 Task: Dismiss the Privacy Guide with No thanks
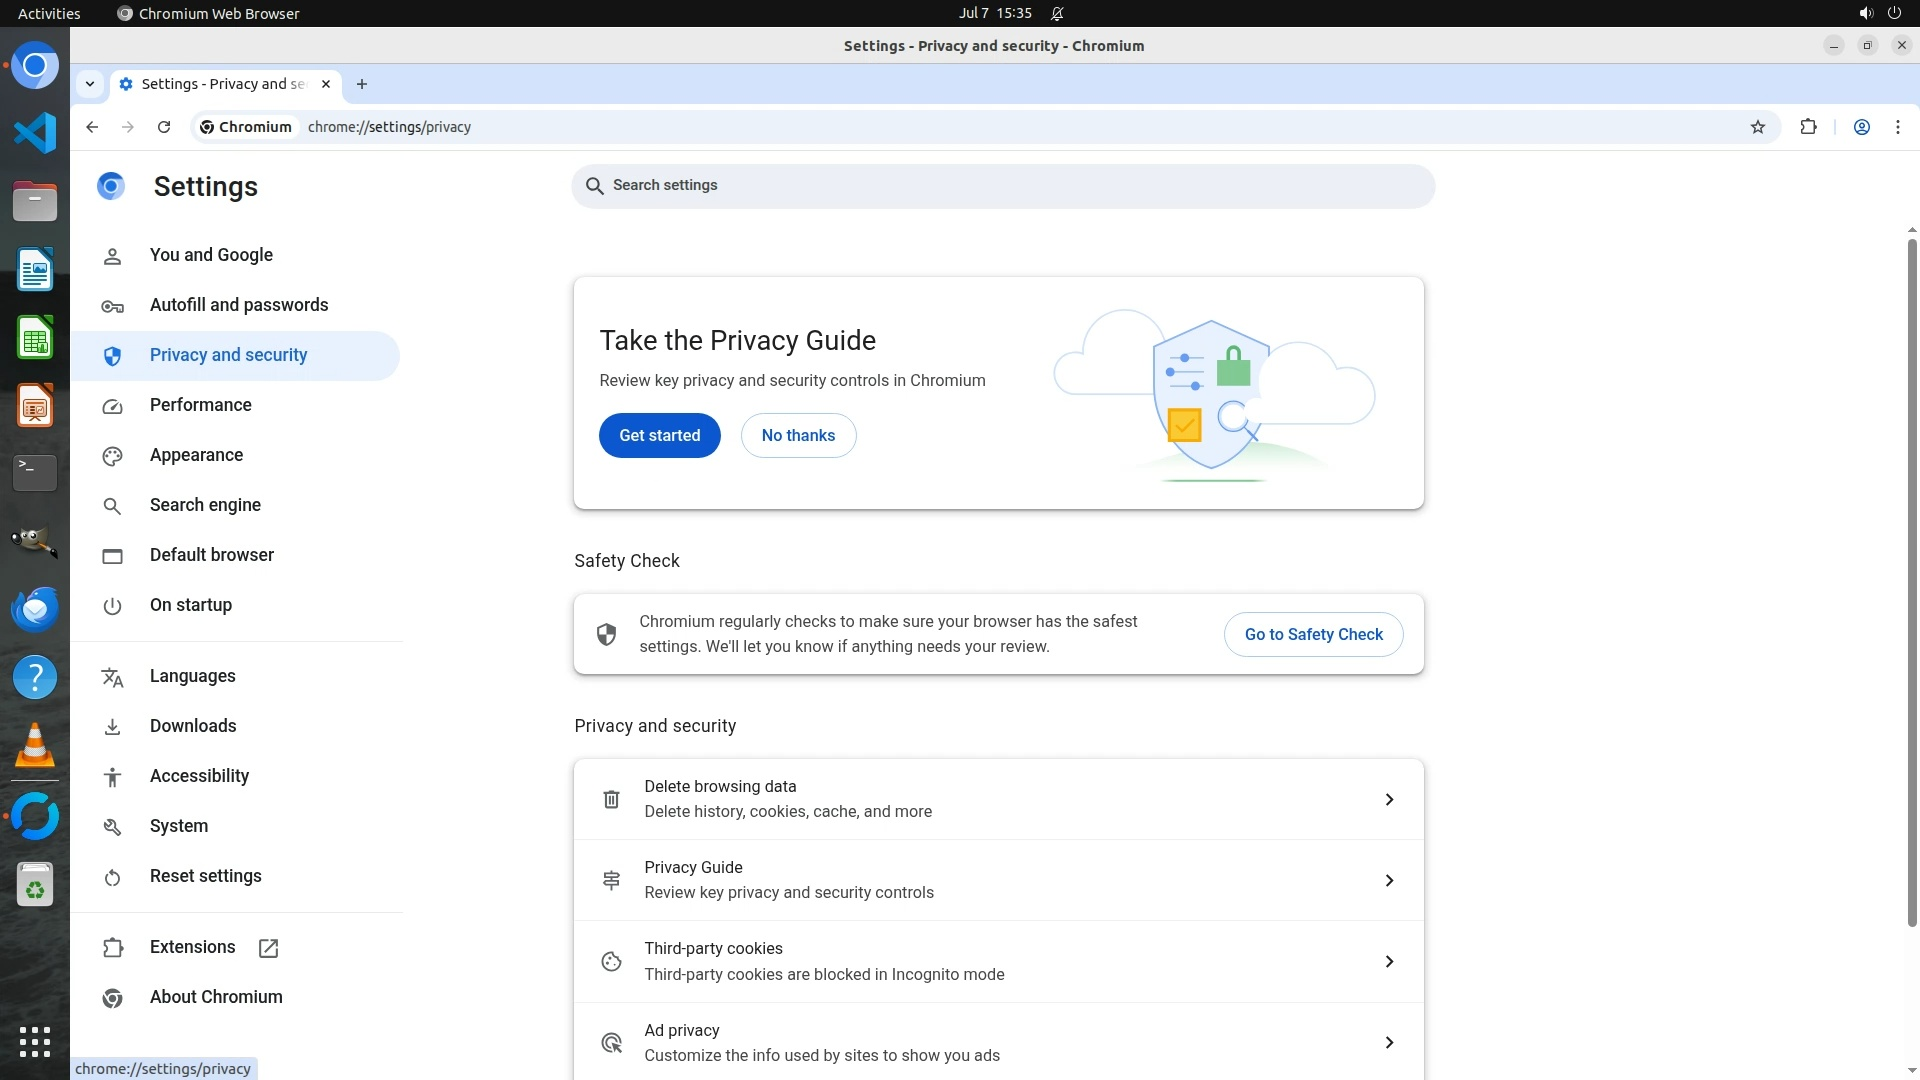pyautogui.click(x=798, y=435)
